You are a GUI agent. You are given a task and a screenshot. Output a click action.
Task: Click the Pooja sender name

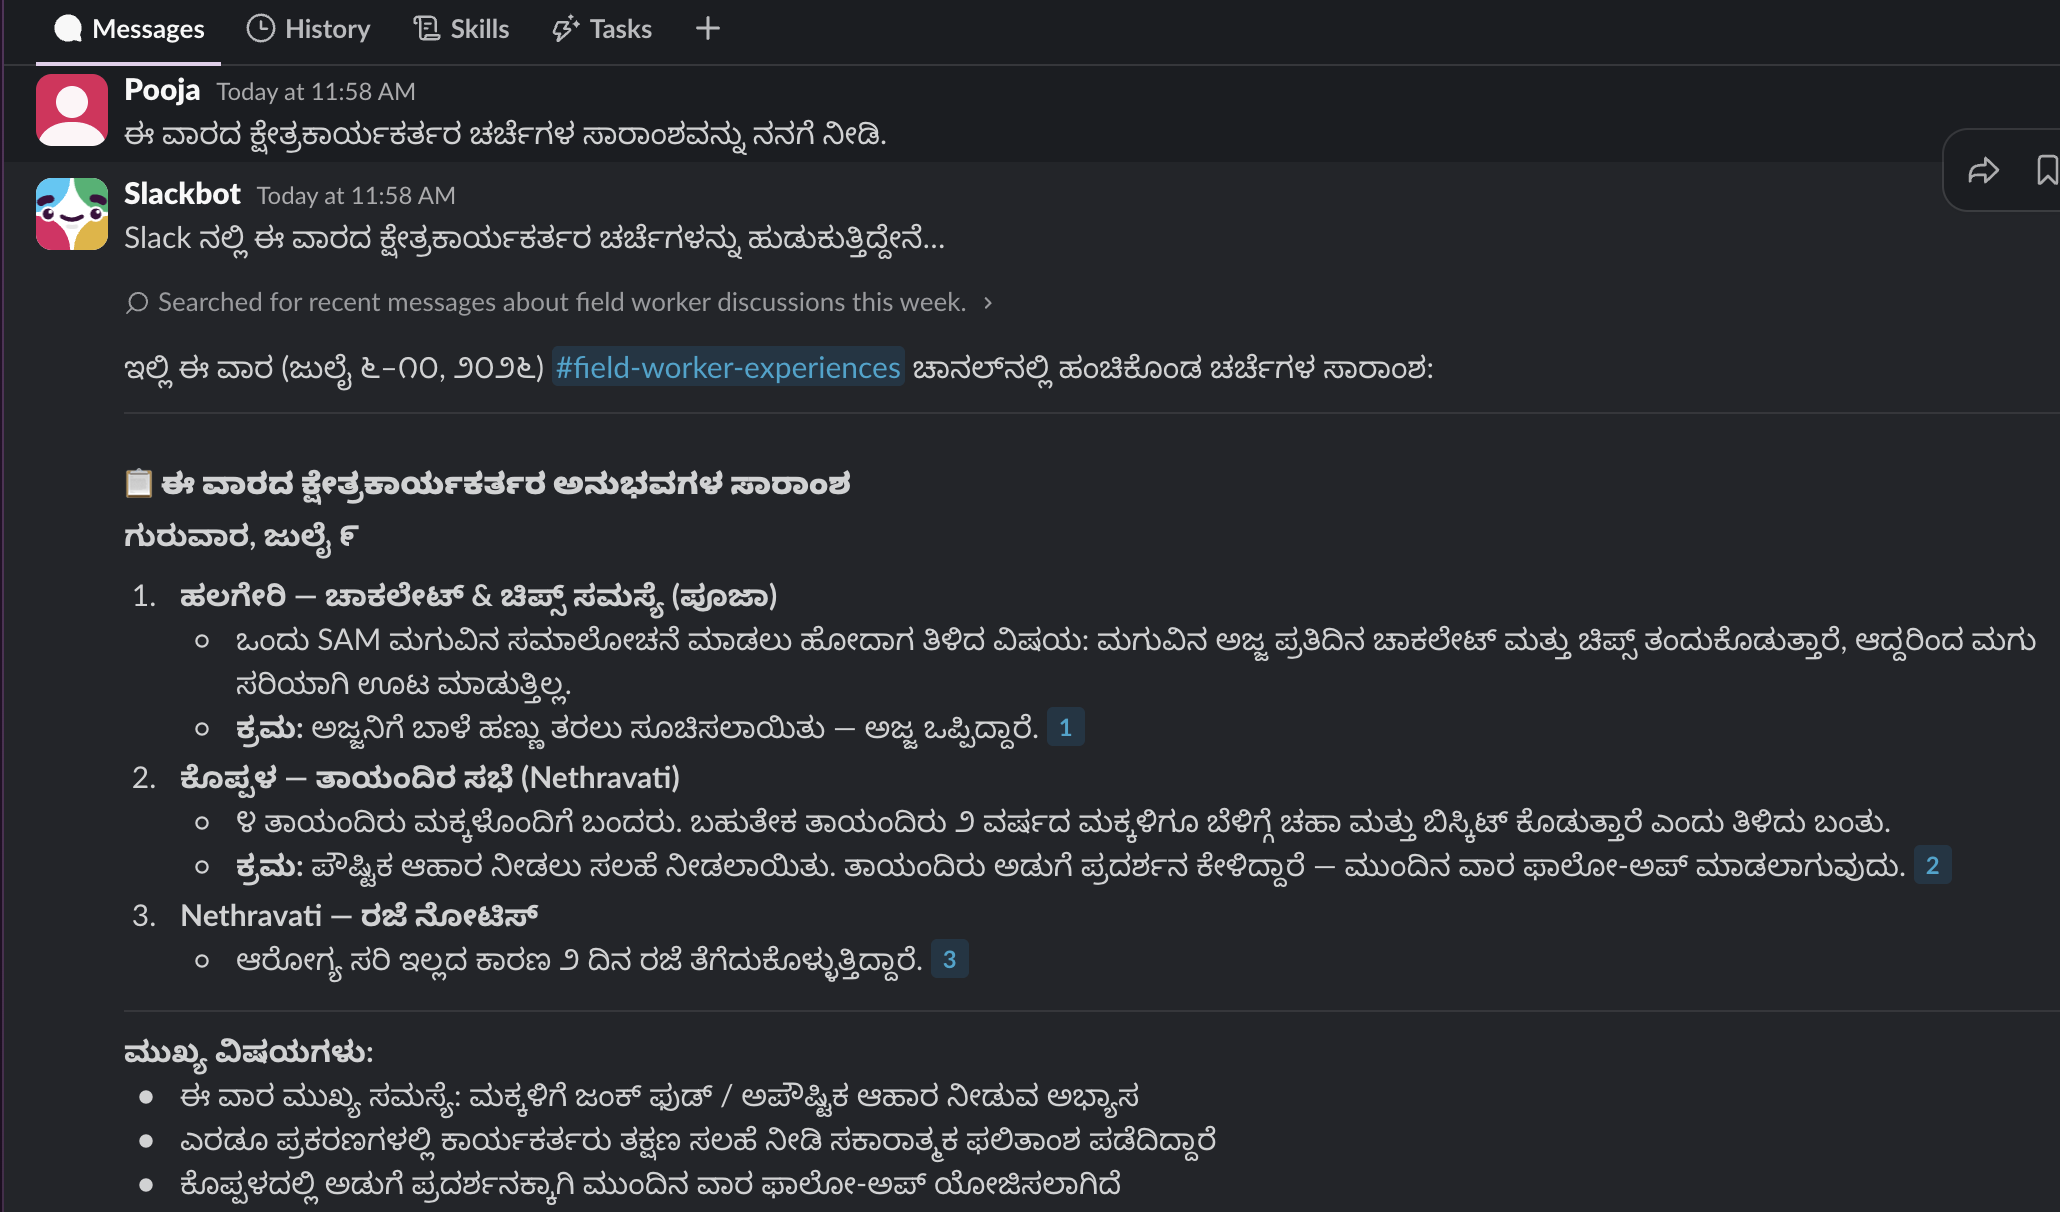point(162,90)
